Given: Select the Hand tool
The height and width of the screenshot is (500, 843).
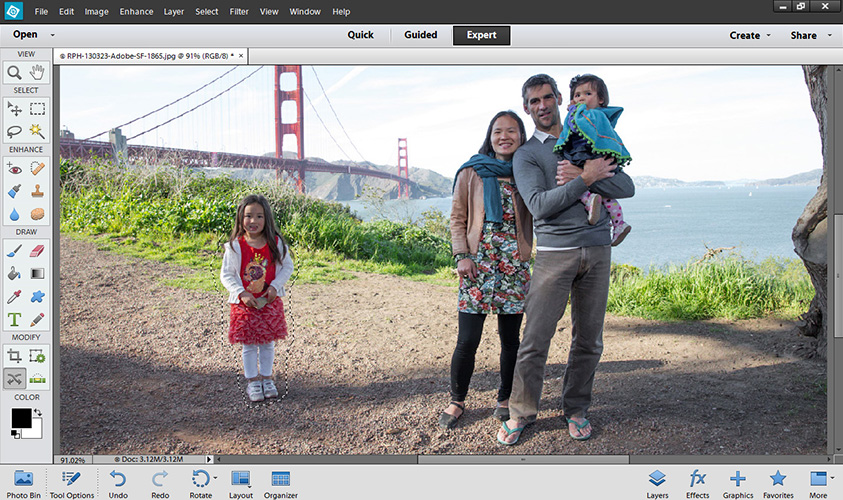Looking at the screenshot, I should [37, 72].
